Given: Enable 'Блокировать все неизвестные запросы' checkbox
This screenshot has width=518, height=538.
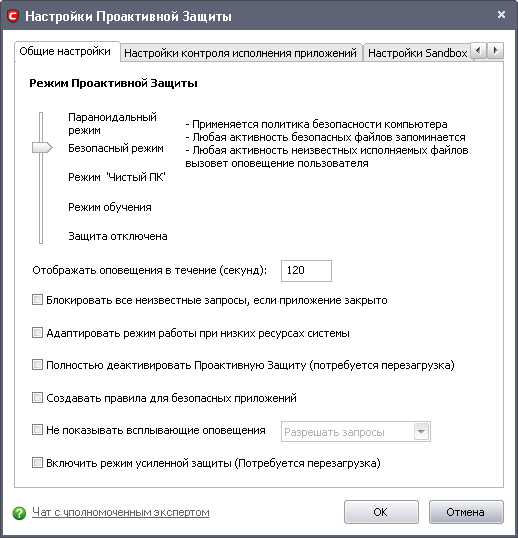Looking at the screenshot, I should [37, 300].
